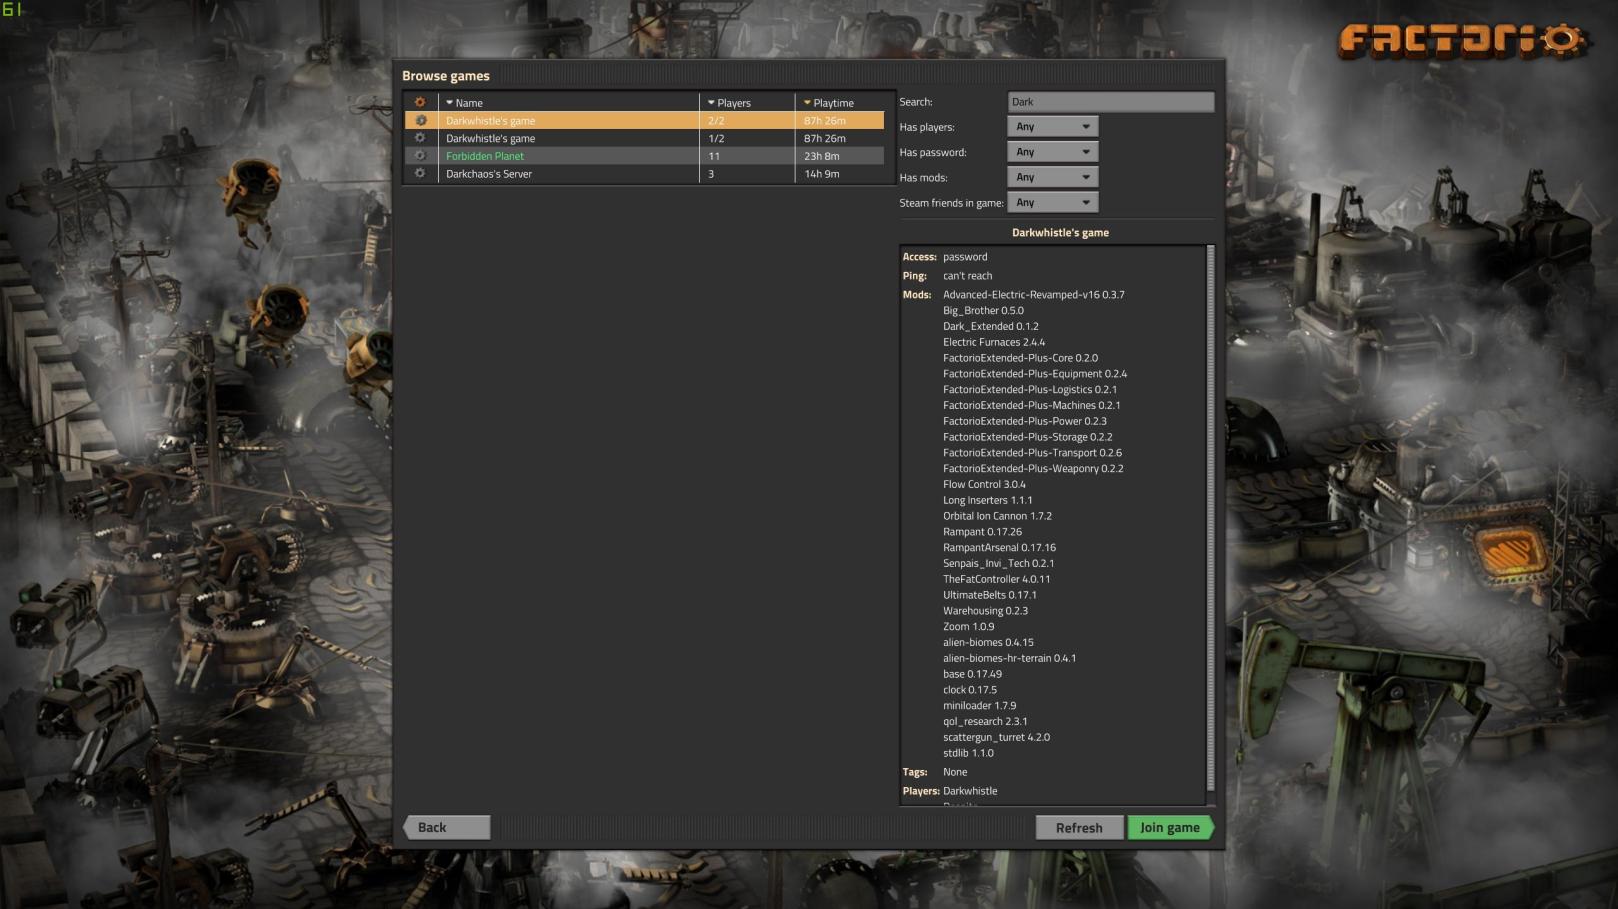
Task: Click the 23h 8m playtime cell
Action: pyautogui.click(x=822, y=156)
